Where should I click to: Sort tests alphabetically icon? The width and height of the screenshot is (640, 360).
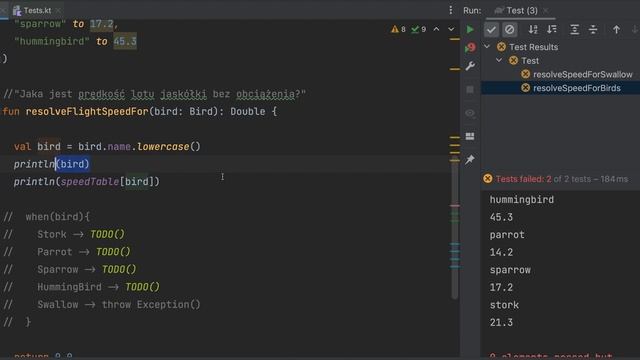[x=533, y=29]
